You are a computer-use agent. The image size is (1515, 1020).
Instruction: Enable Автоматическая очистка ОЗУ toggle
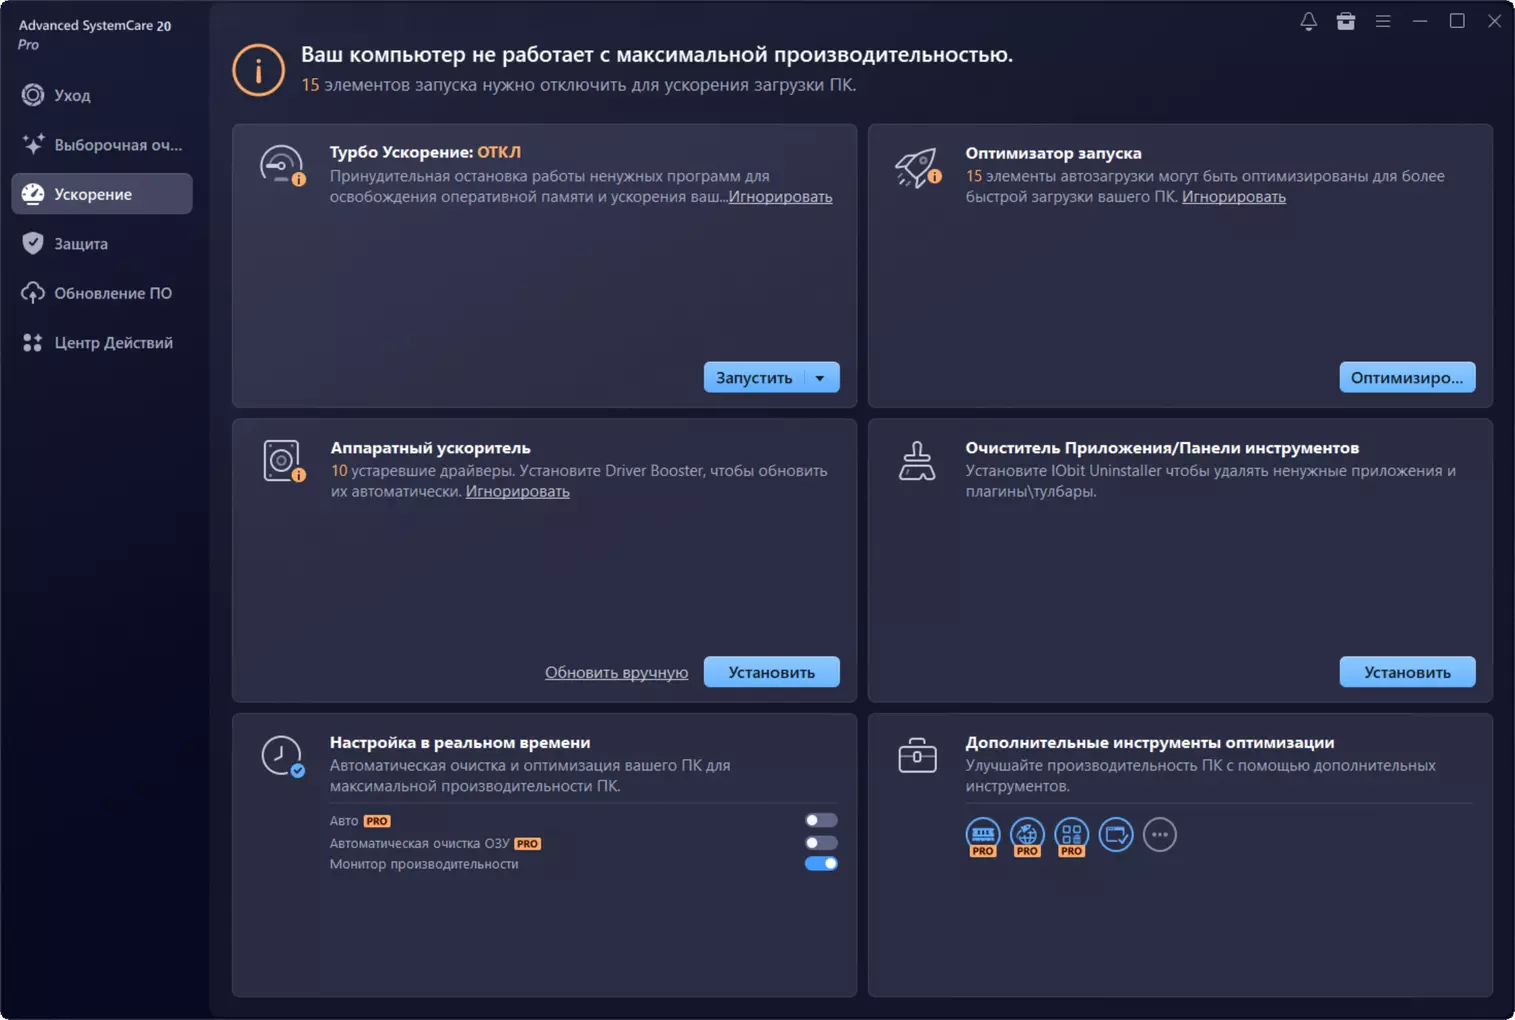821,843
